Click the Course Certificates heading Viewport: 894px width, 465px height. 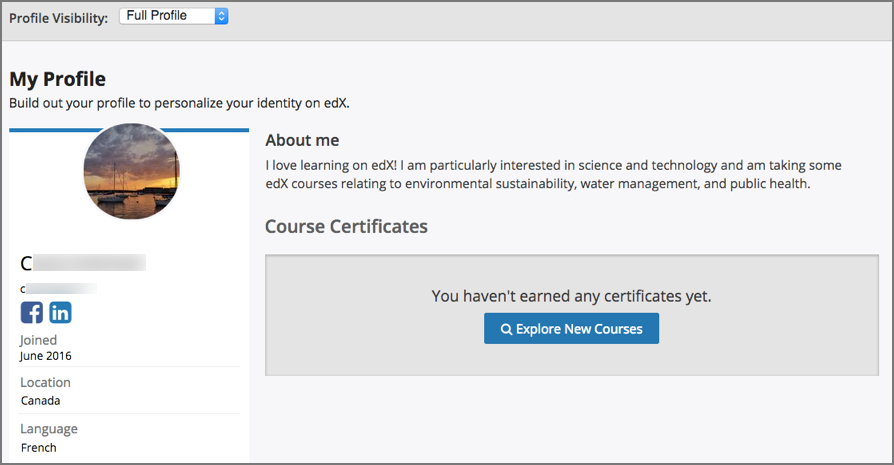346,227
